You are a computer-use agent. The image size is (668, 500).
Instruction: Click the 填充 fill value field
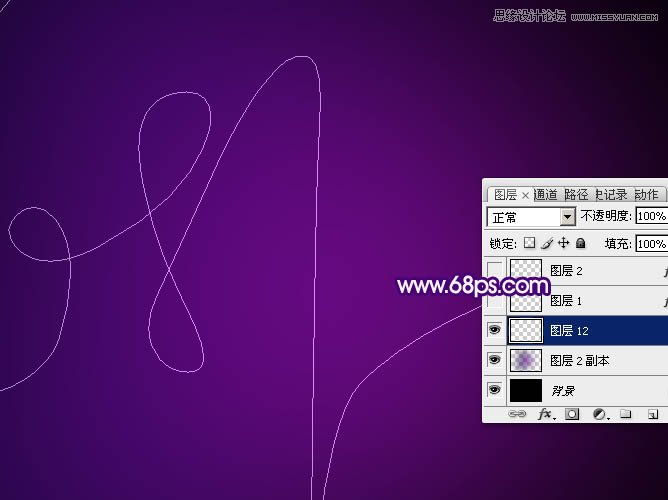tap(652, 244)
